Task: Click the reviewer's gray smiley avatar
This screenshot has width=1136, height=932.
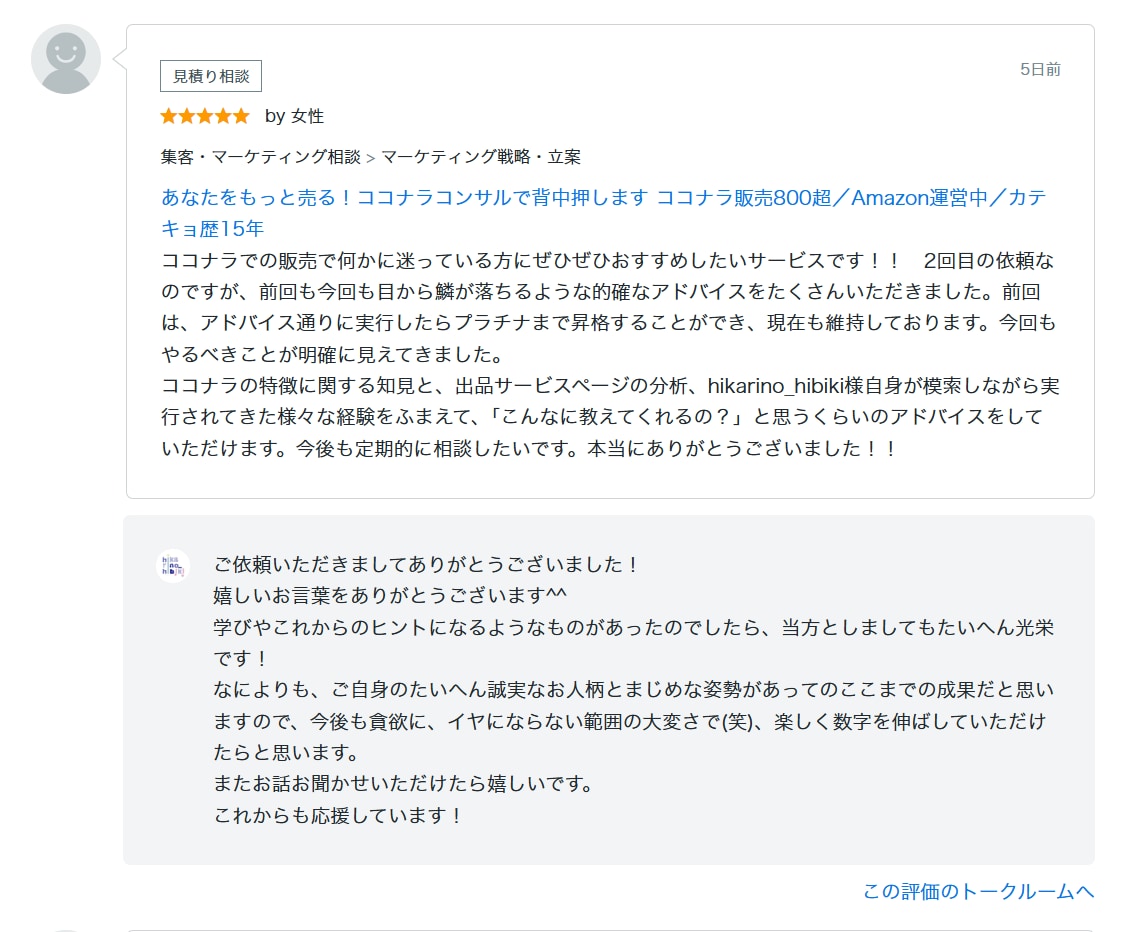Action: pos(66,59)
